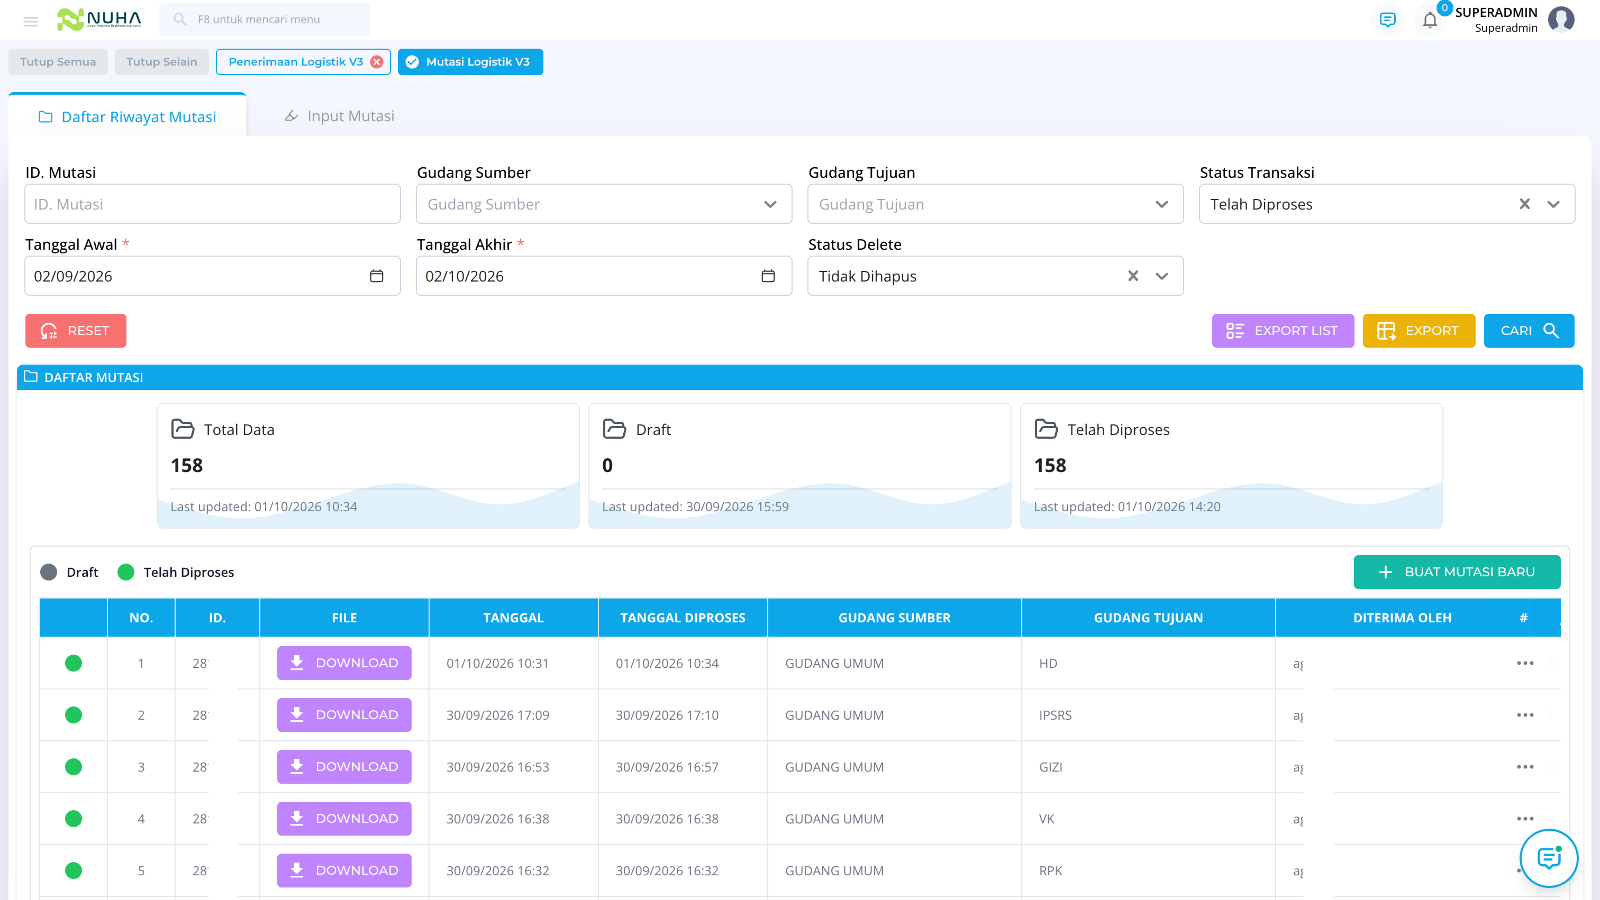The width and height of the screenshot is (1600, 900).
Task: Click BUAT MUTASI BARU button
Action: click(x=1457, y=572)
